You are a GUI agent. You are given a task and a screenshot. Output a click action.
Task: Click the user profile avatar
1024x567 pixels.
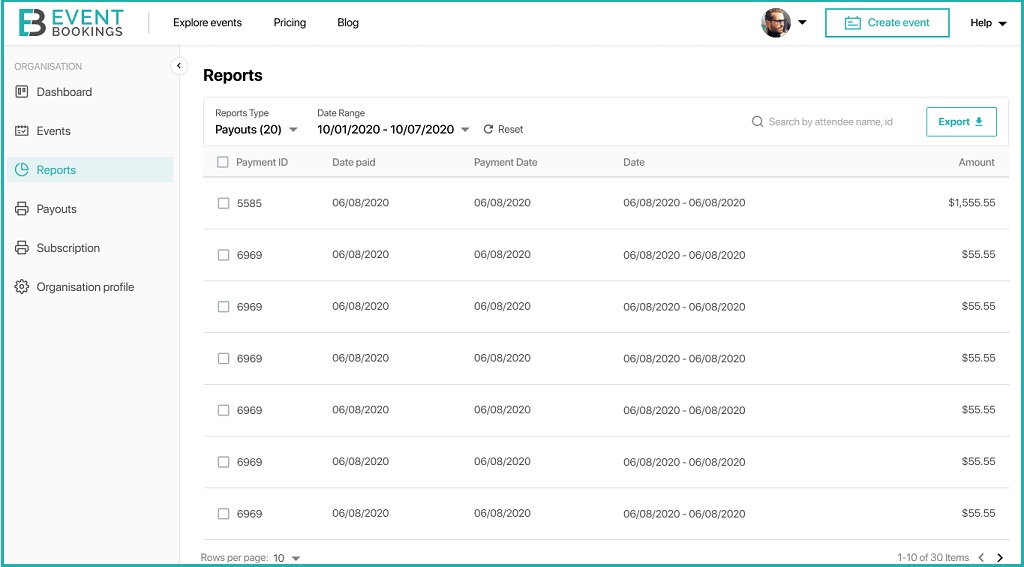click(x=776, y=23)
